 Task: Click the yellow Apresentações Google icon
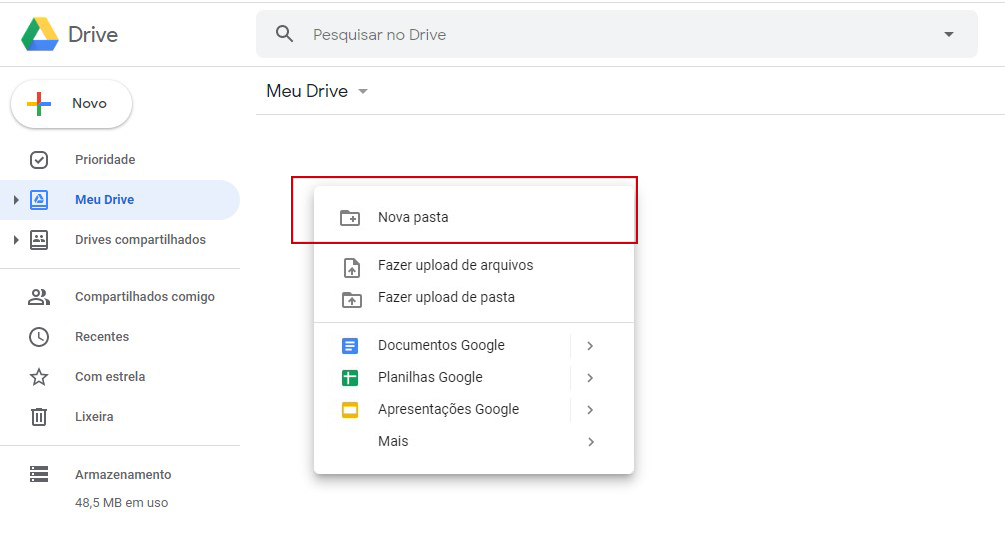(350, 410)
